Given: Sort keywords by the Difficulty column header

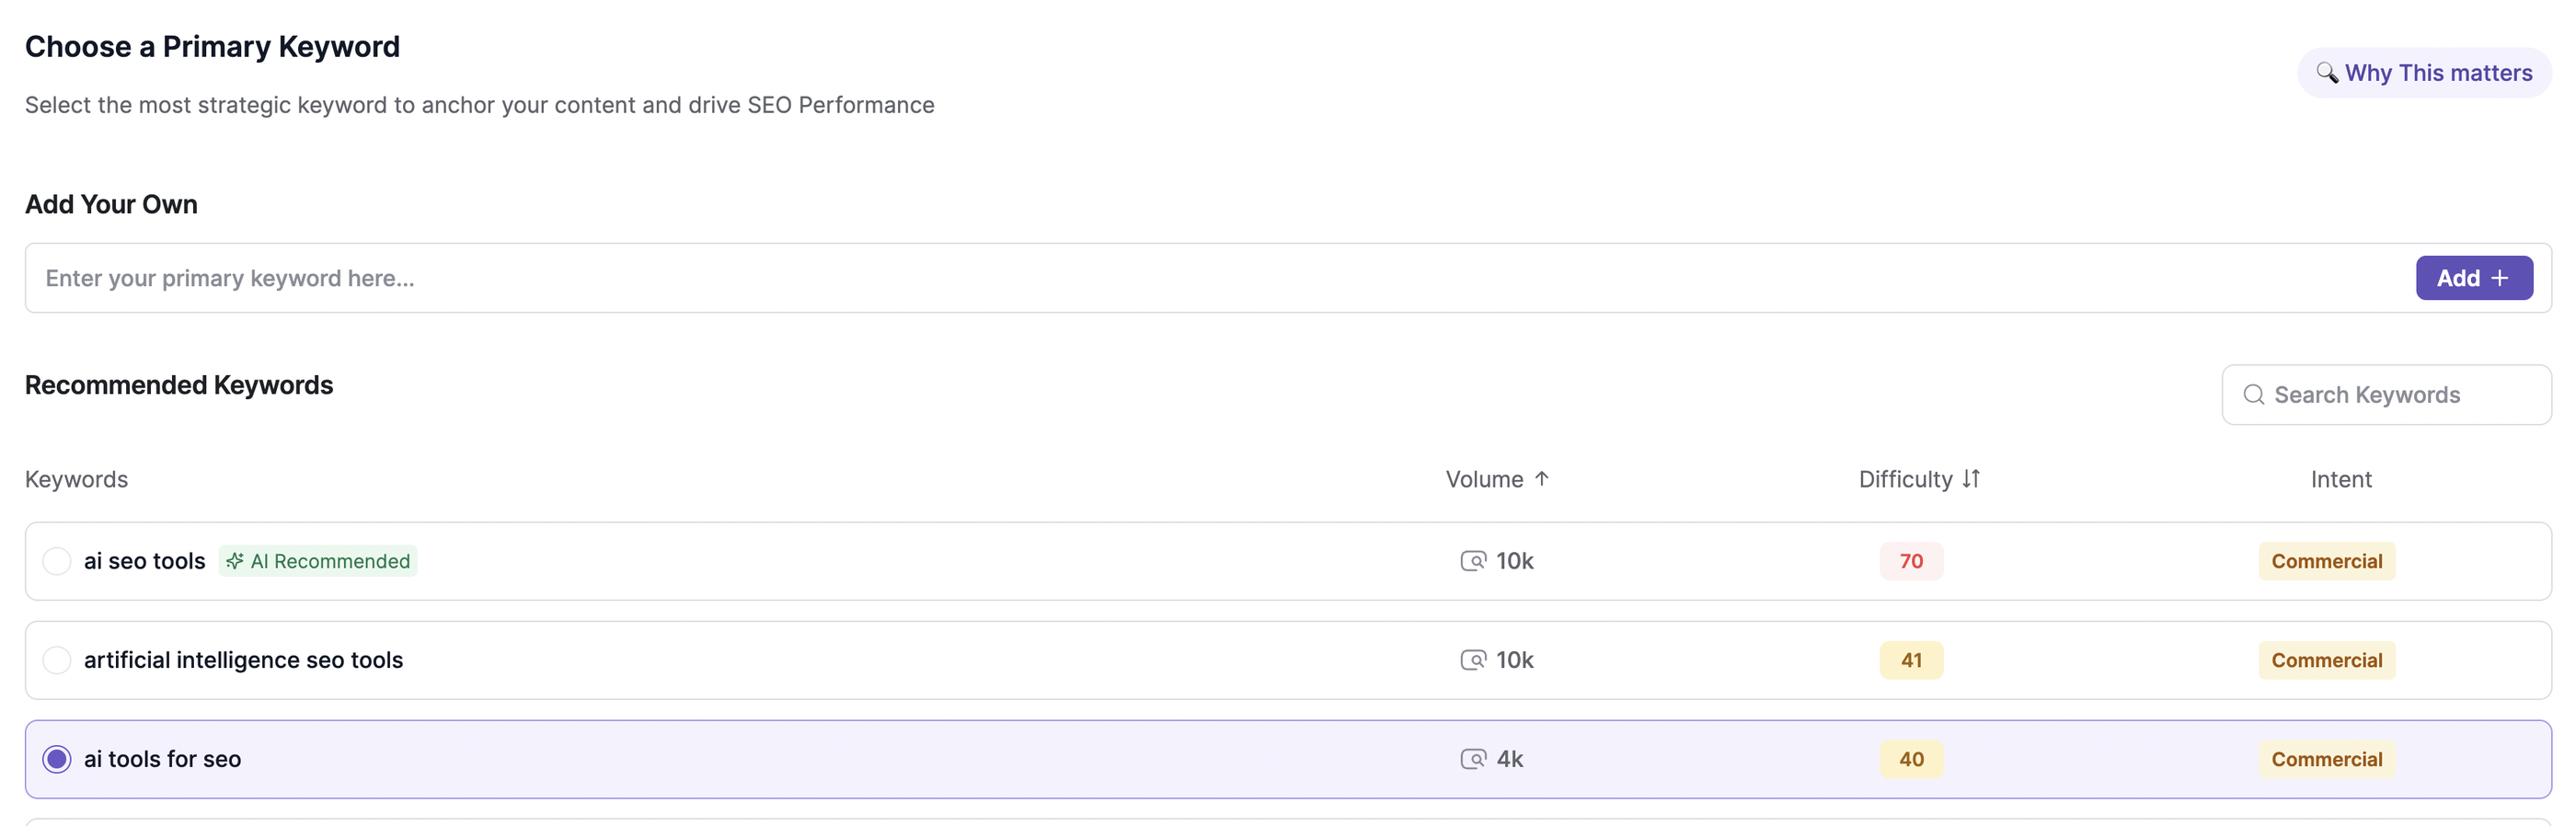Looking at the screenshot, I should tap(1905, 479).
